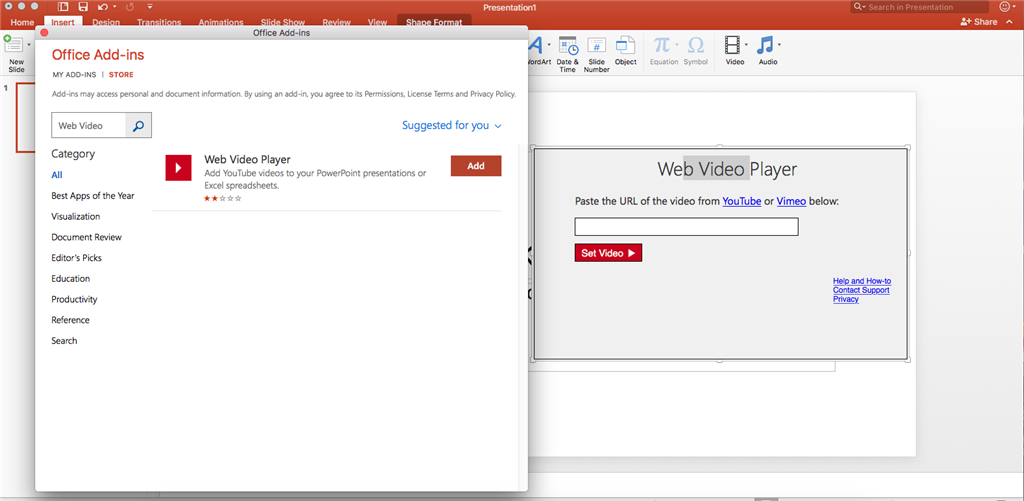
Task: Open the Slide Show tab
Action: point(283,22)
